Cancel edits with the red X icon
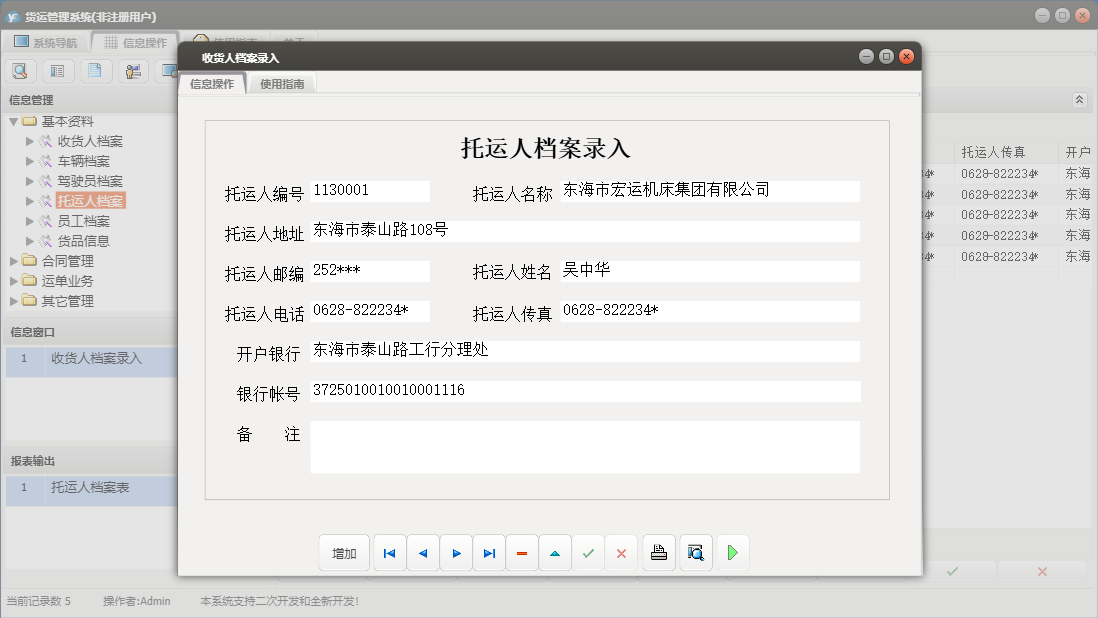 coord(621,553)
